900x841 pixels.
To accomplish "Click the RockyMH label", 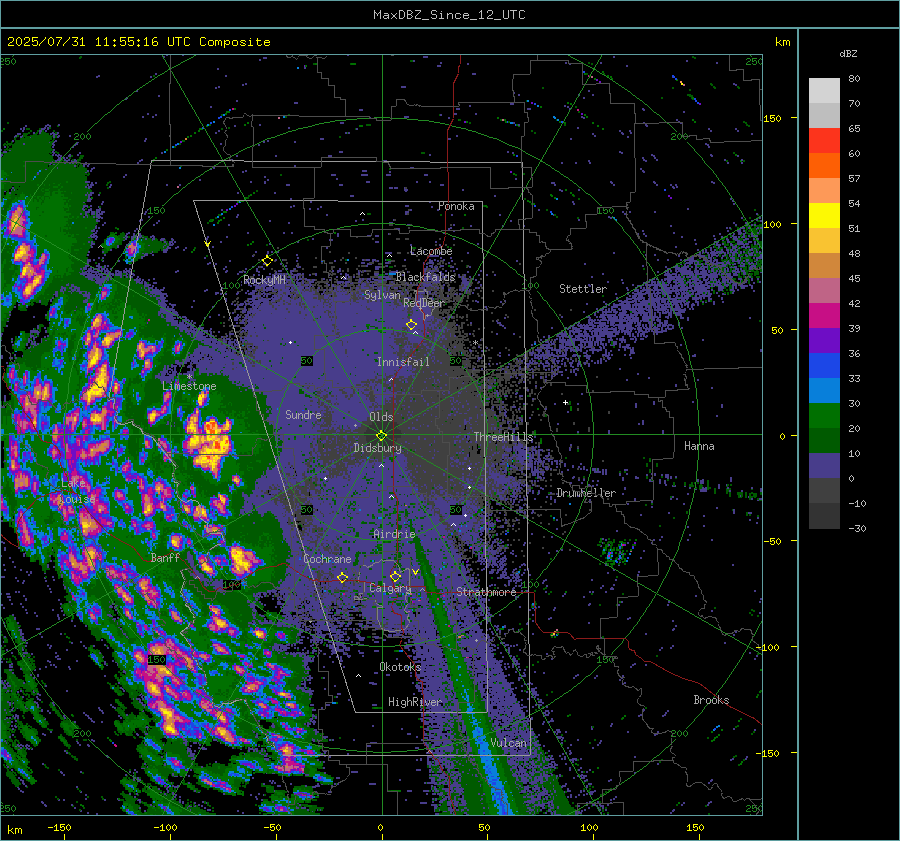I will [264, 280].
